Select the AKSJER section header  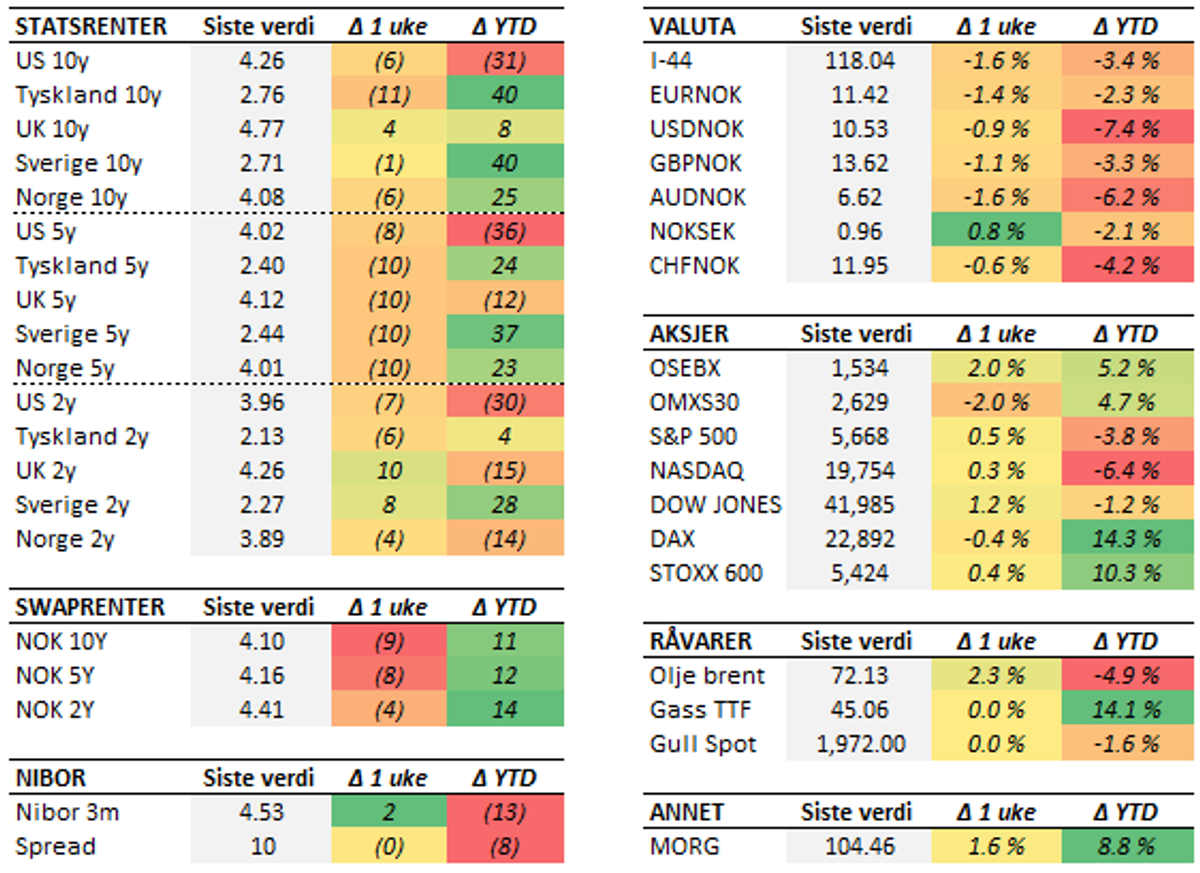coord(689,334)
